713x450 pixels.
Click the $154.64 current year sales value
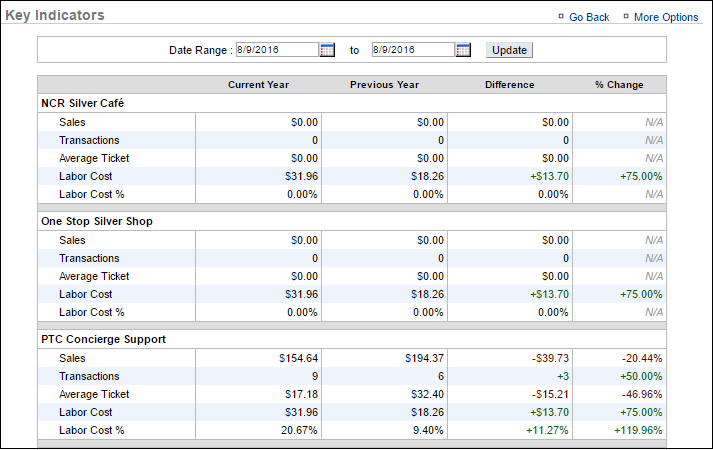pyautogui.click(x=298, y=358)
